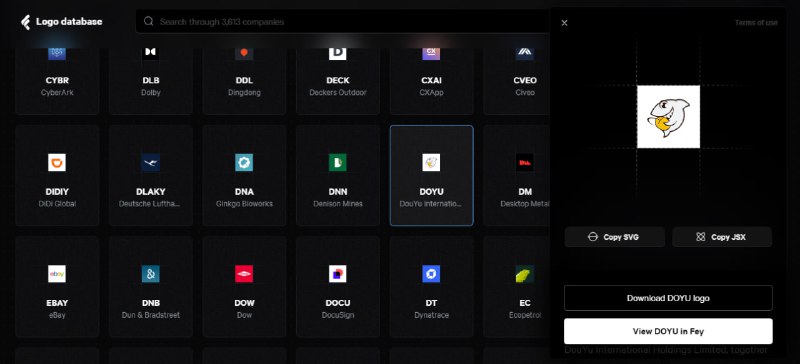Click the DECK ticker text
This screenshot has width=800, height=364.
click(338, 80)
